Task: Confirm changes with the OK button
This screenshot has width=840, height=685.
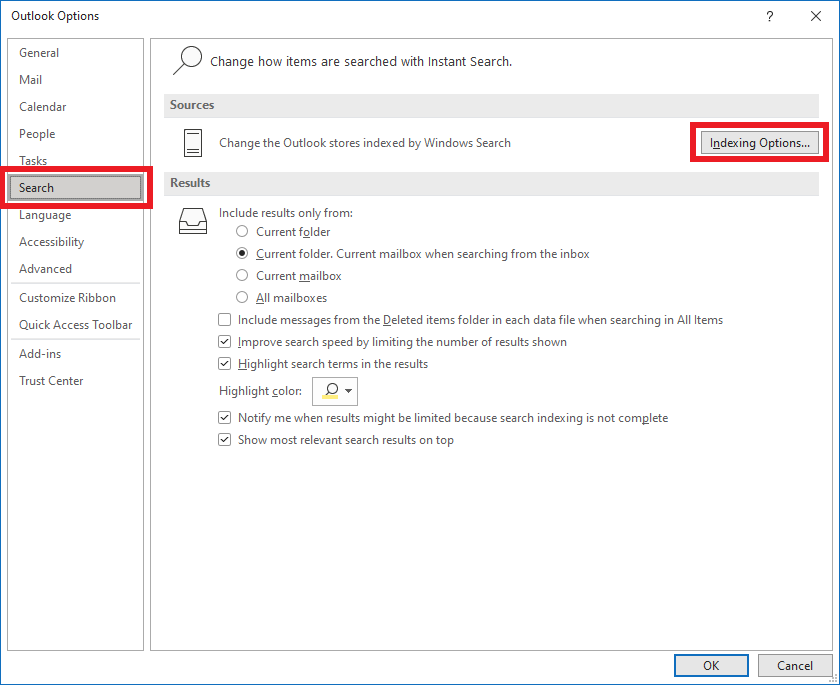Action: point(711,666)
